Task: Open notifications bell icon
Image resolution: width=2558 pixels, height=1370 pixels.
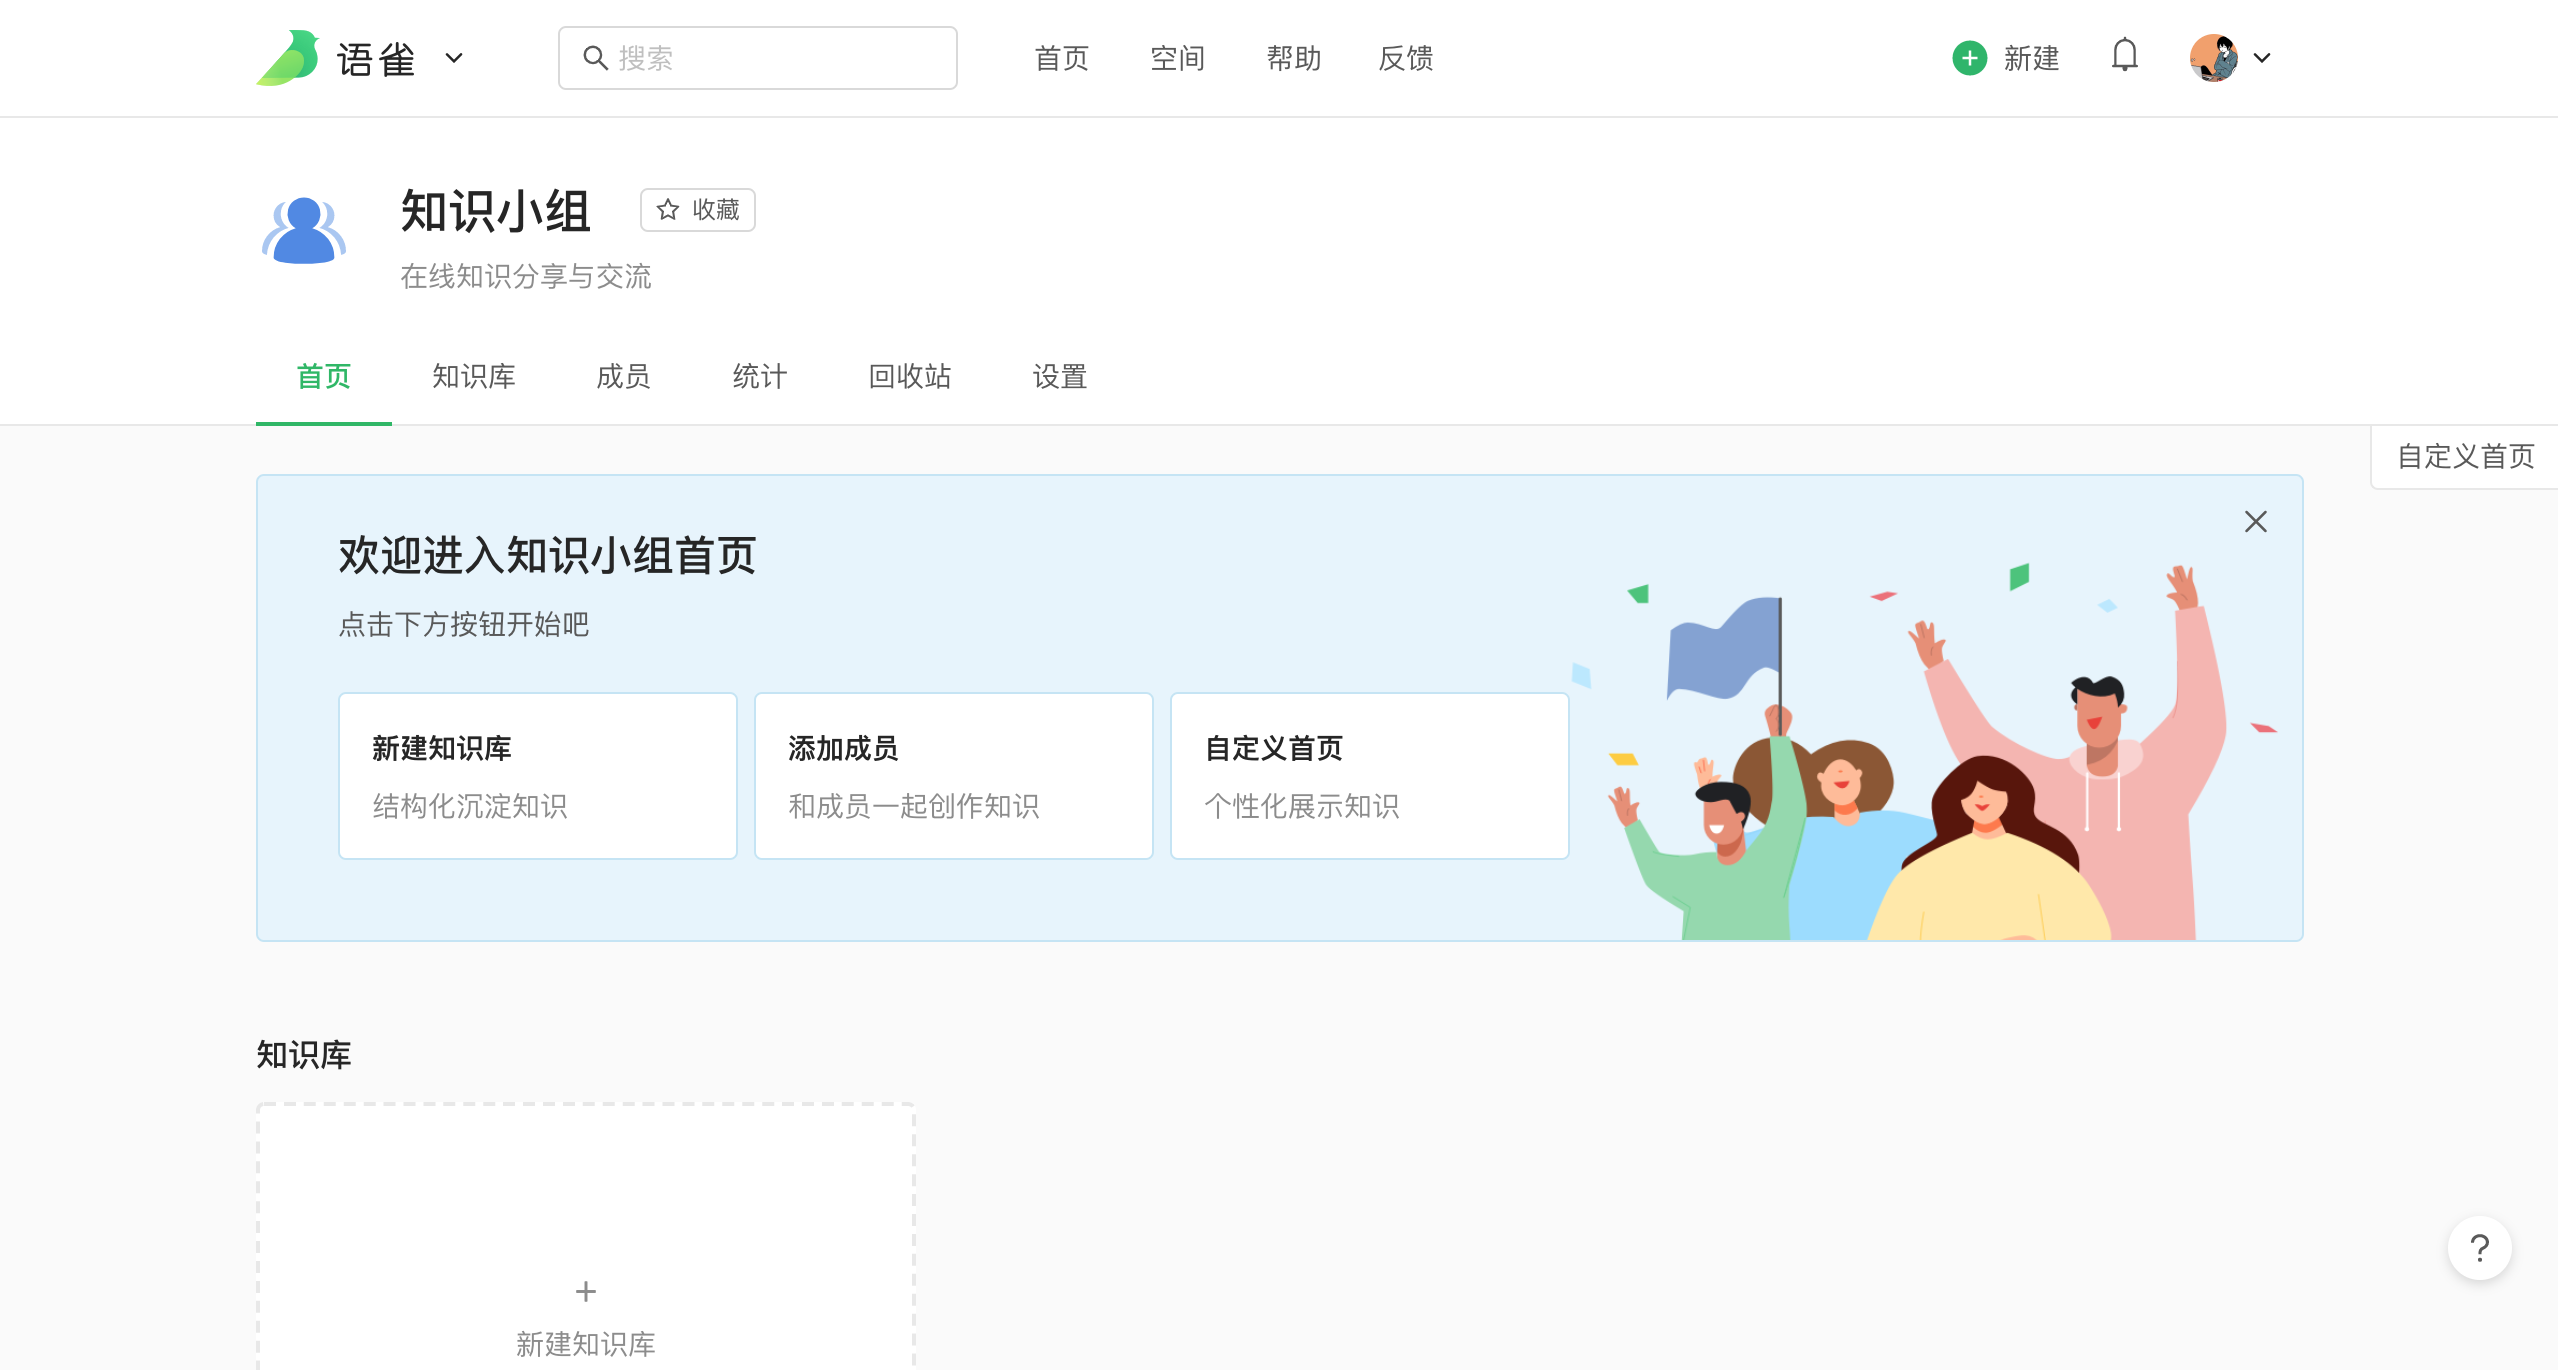Action: (x=2124, y=56)
